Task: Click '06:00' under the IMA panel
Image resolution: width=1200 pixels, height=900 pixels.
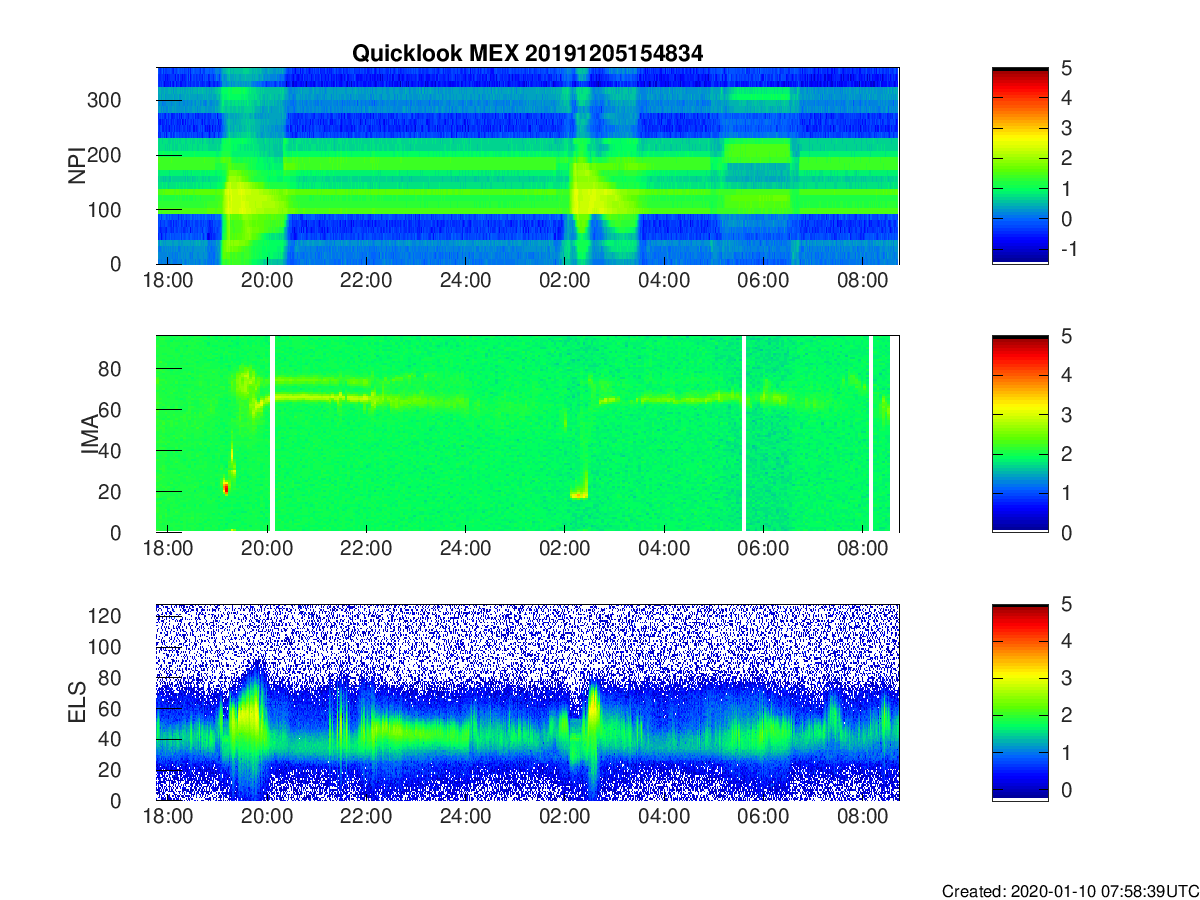Action: coord(763,549)
